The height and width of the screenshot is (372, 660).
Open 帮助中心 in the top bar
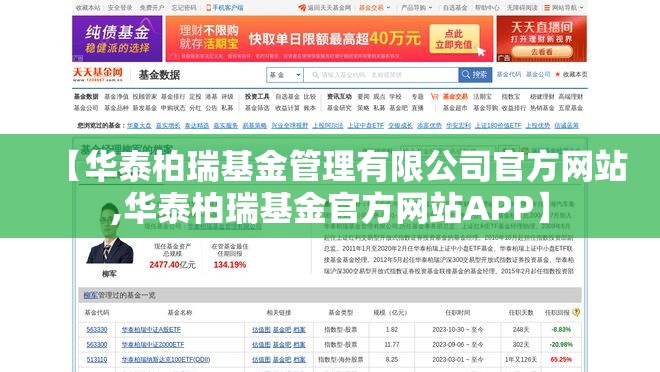(487, 8)
